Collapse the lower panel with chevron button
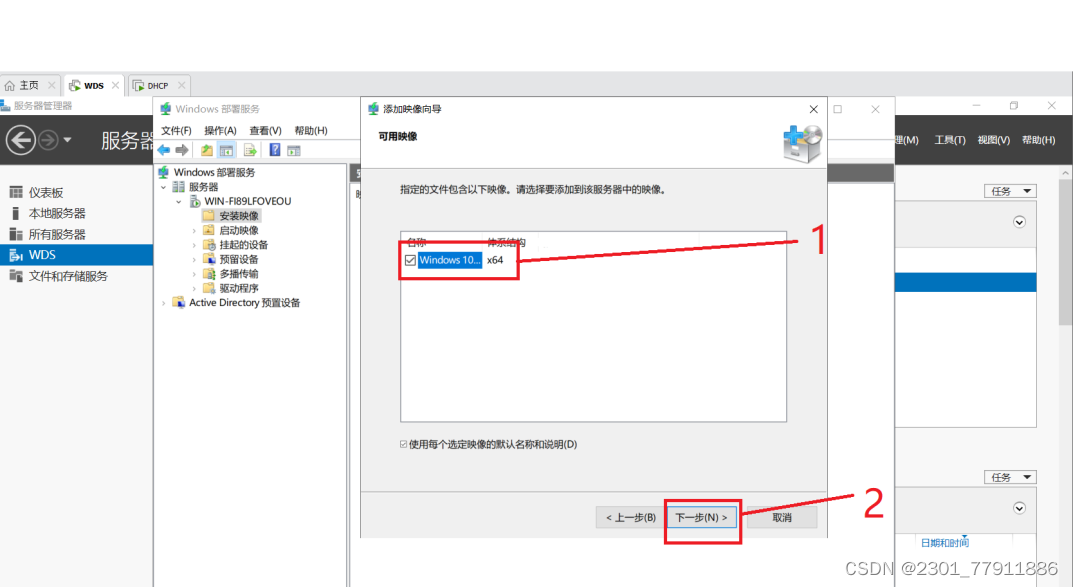 (1019, 508)
